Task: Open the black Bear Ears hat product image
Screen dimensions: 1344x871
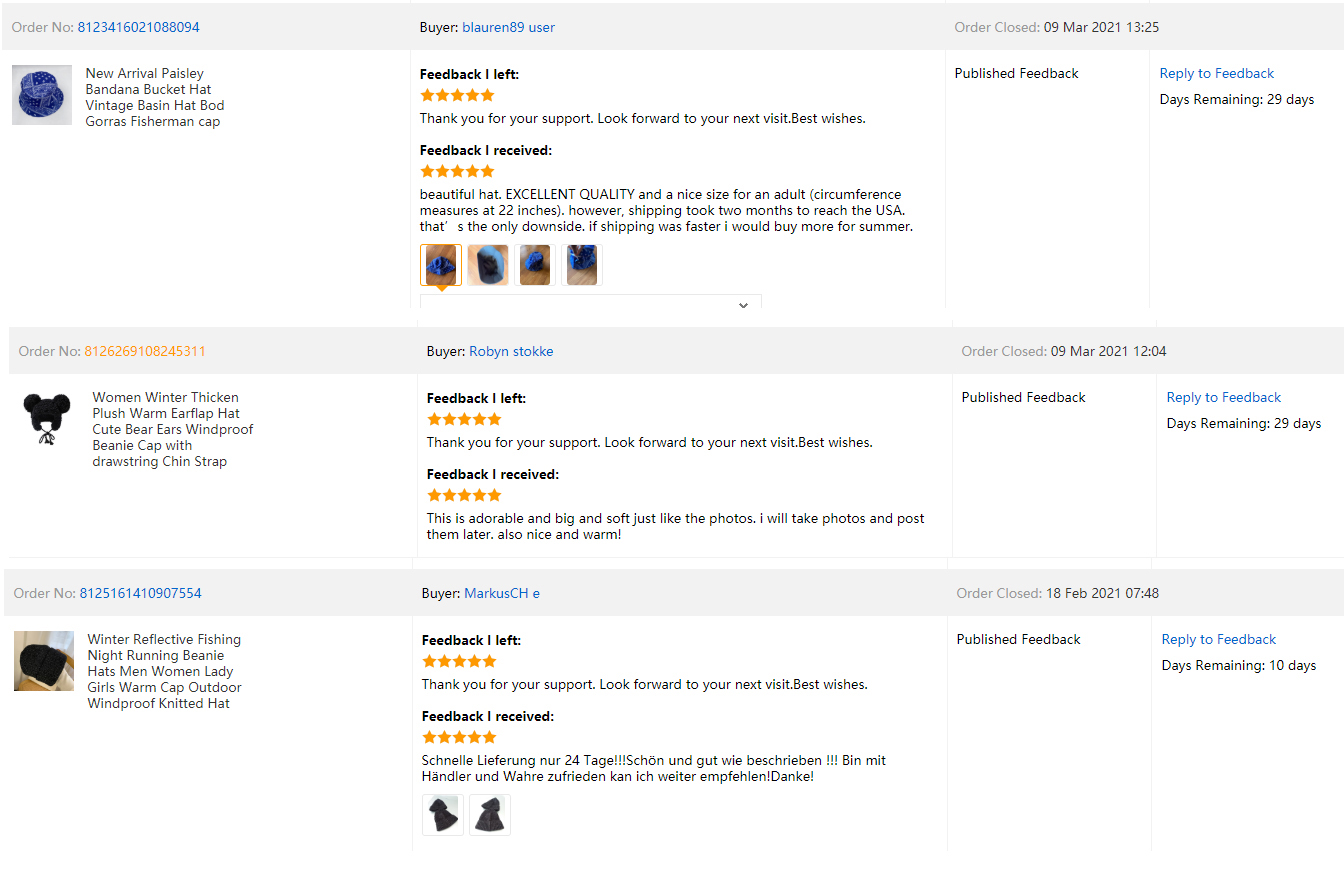Action: point(46,419)
